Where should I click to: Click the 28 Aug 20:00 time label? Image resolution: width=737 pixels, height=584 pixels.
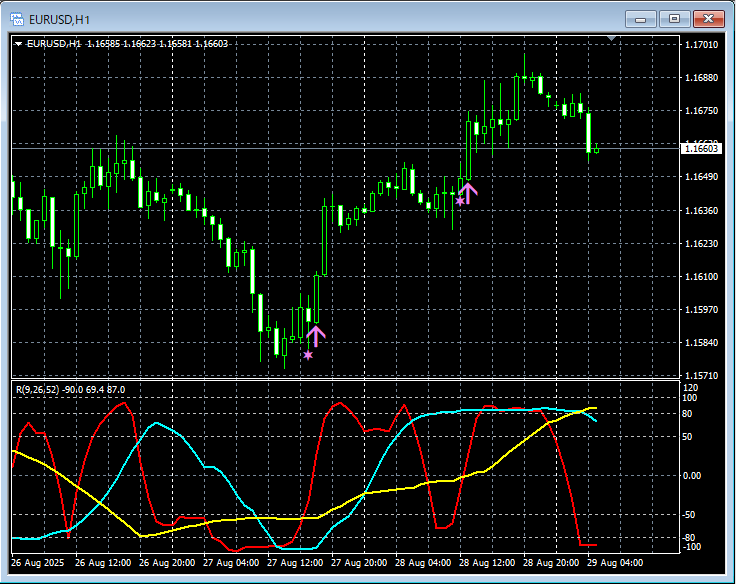coord(551,562)
